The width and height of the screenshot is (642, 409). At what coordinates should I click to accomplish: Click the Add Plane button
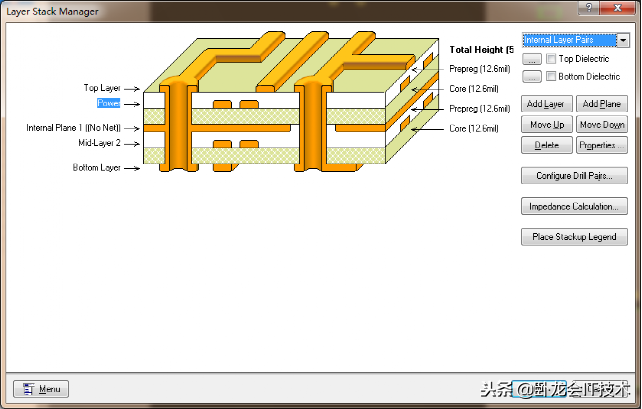tap(601, 104)
